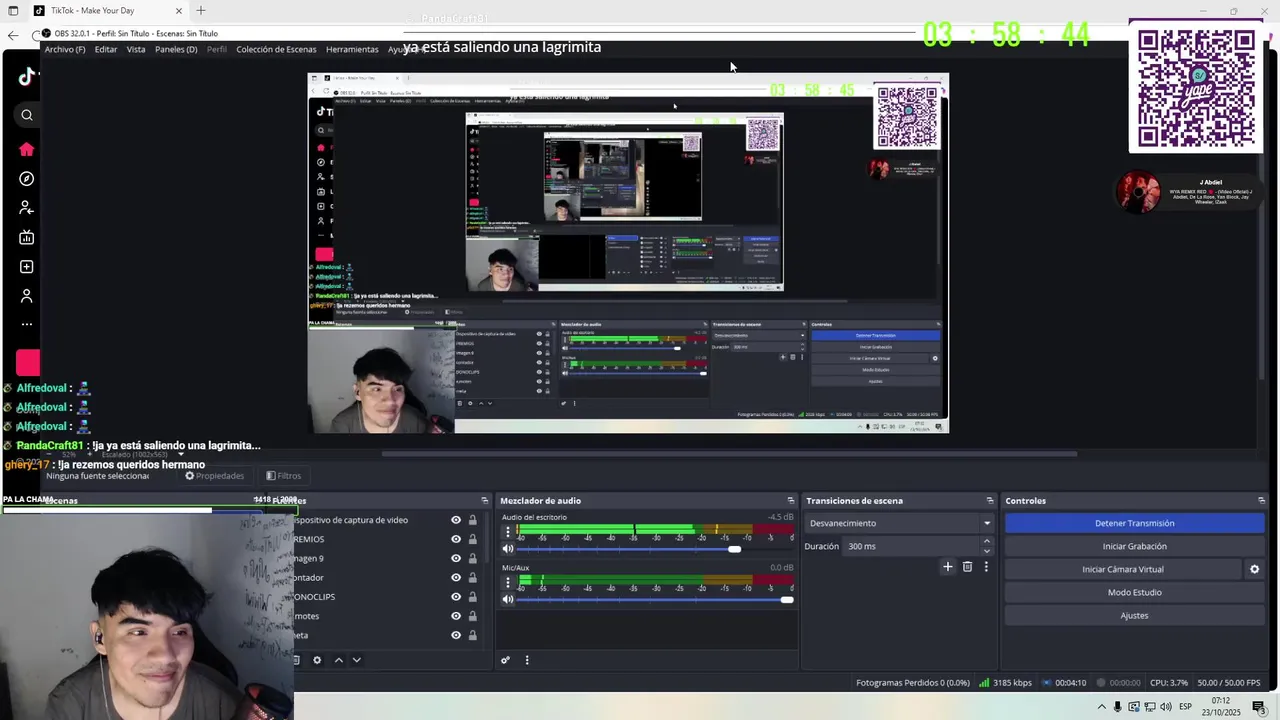Viewport: 1280px width, 720px height.
Task: Click Filtros button above sources
Action: 283,476
